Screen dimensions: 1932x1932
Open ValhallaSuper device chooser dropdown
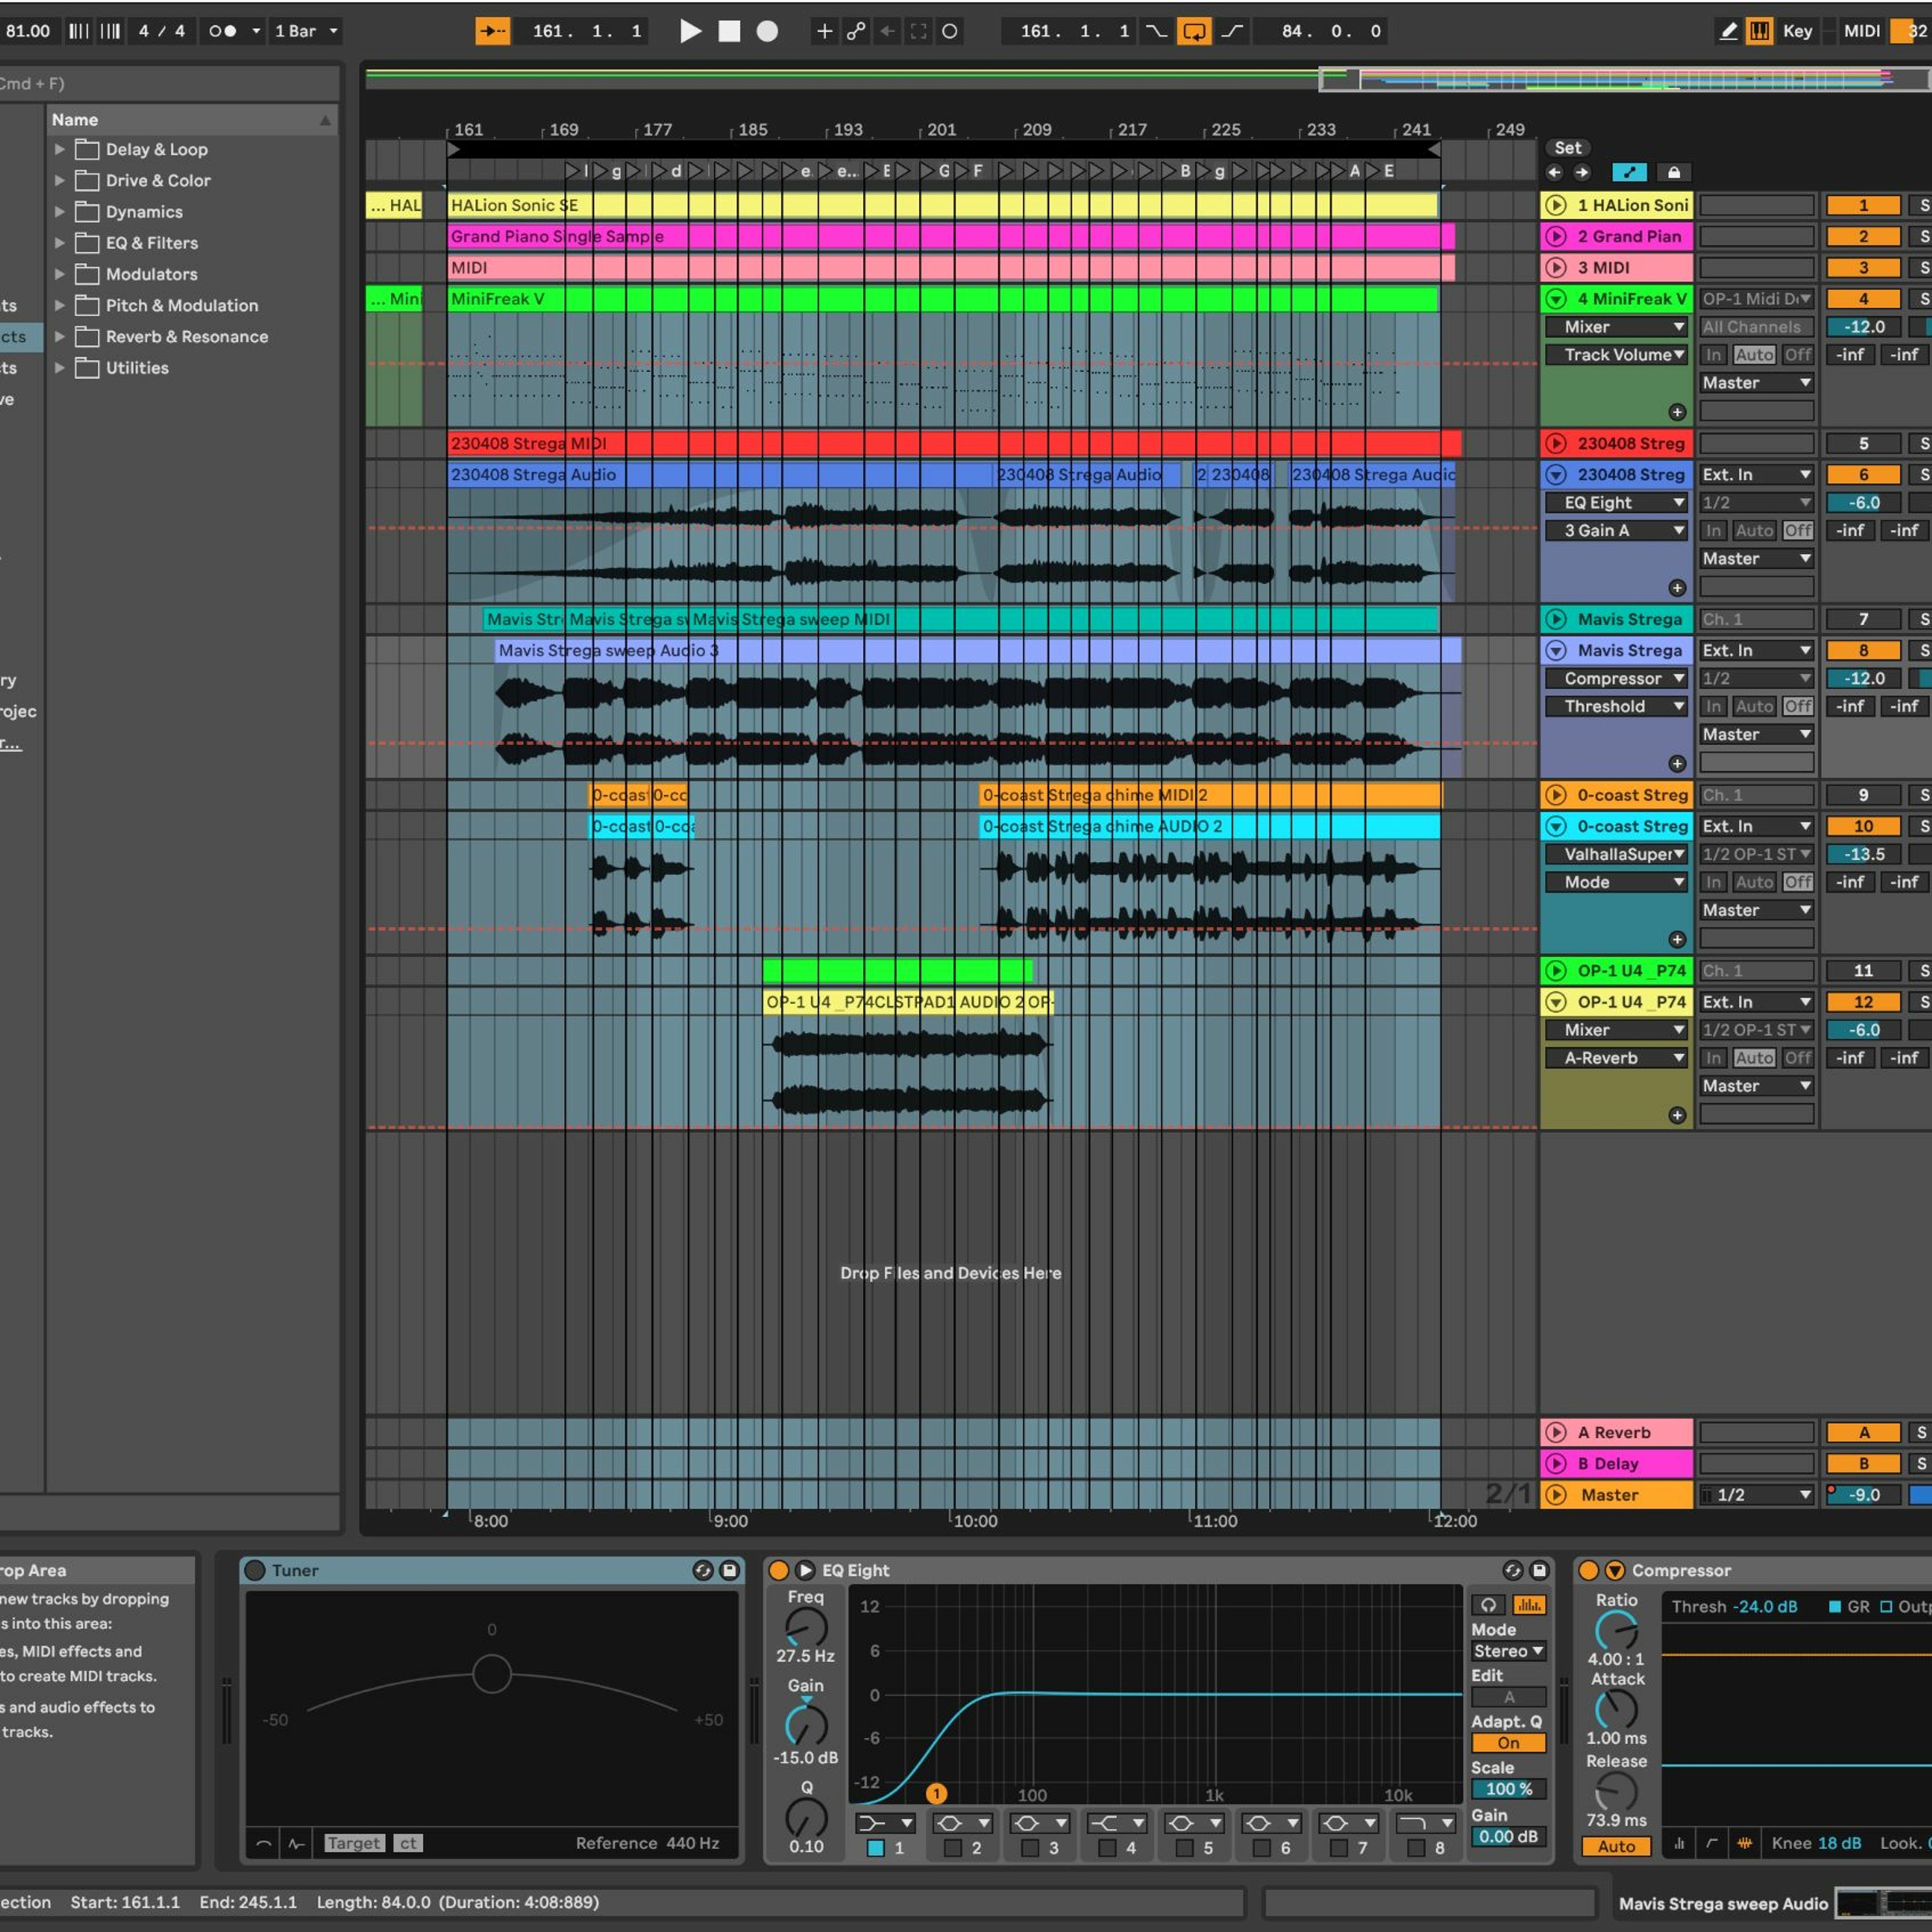[1617, 854]
